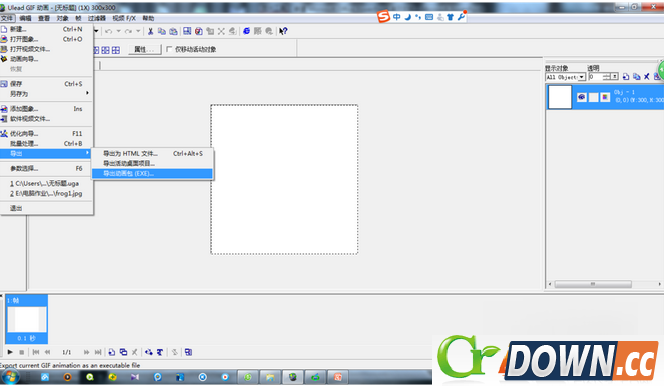Viewport: 664px width, 386px height.
Task: Click the red-blue icon left of crop
Action: tap(199, 31)
